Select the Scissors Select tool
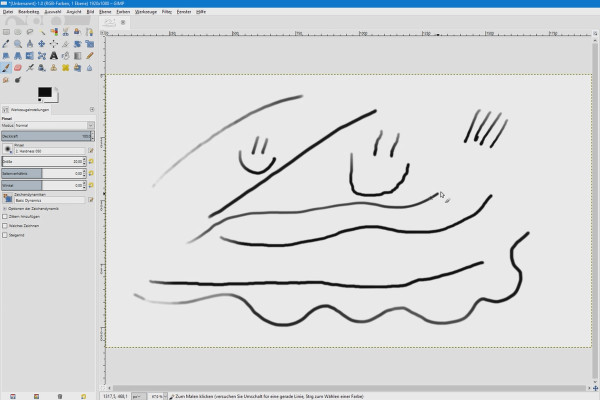Viewport: 600px width, 400px height. [65, 32]
